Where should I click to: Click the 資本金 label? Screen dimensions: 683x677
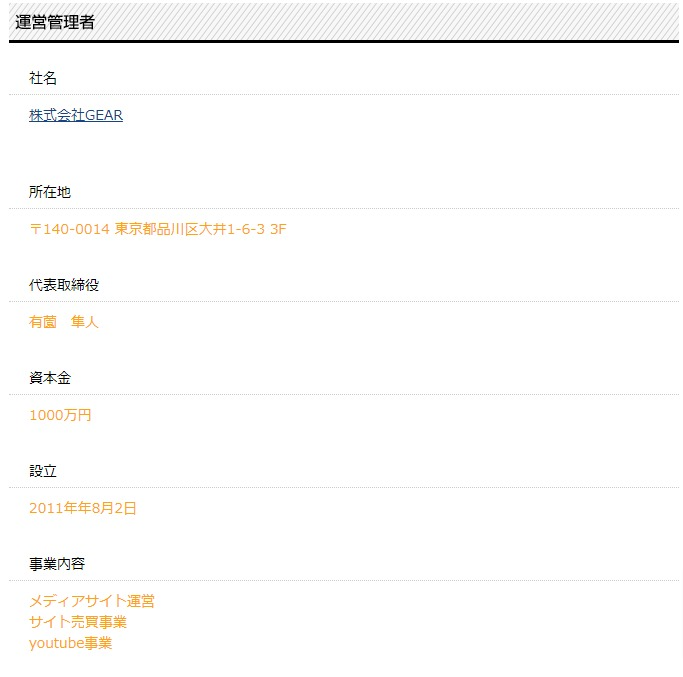[x=50, y=378]
